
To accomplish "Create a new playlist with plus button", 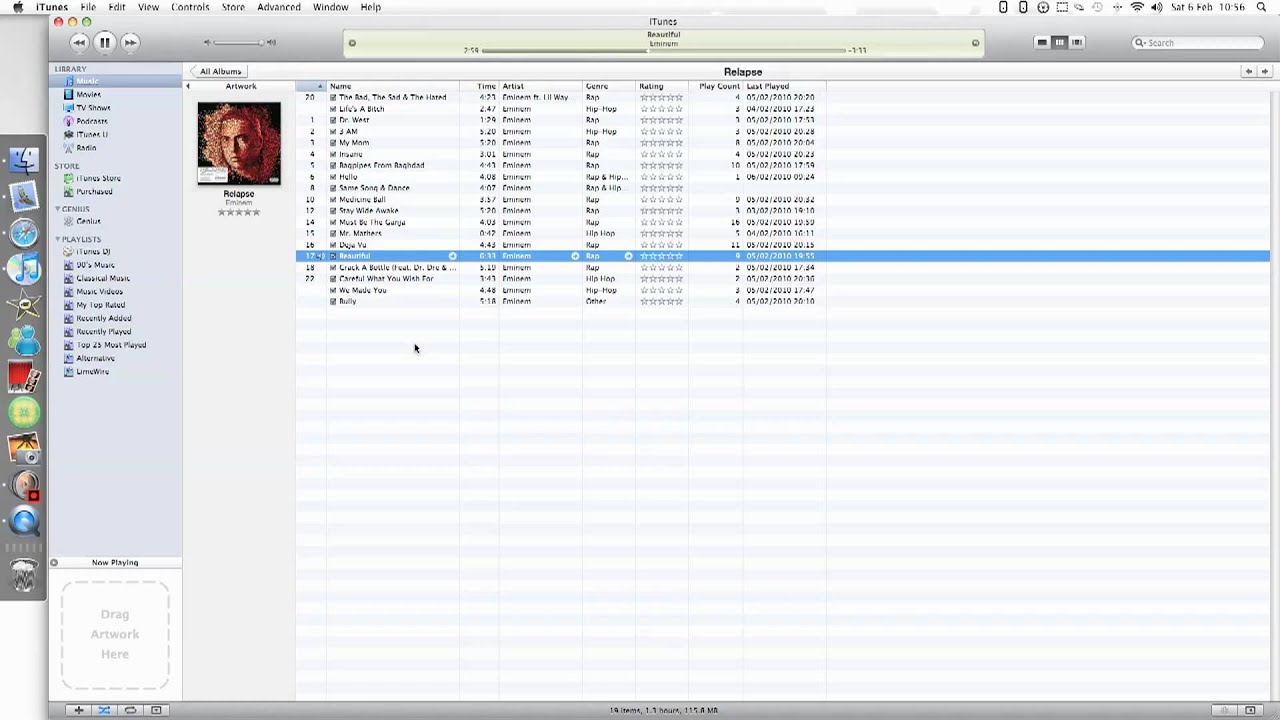I will click(78, 710).
